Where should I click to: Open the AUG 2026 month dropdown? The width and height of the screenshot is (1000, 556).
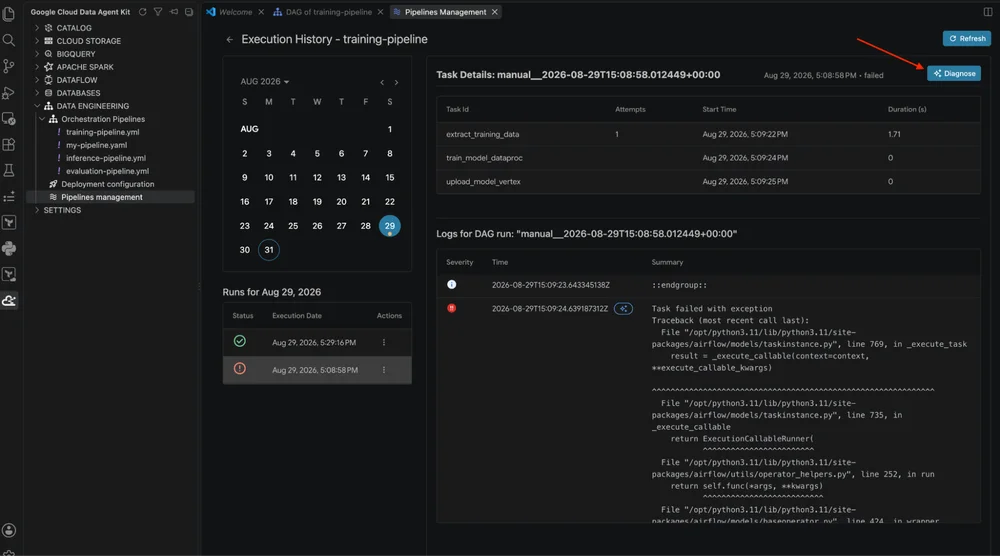pyautogui.click(x=265, y=82)
